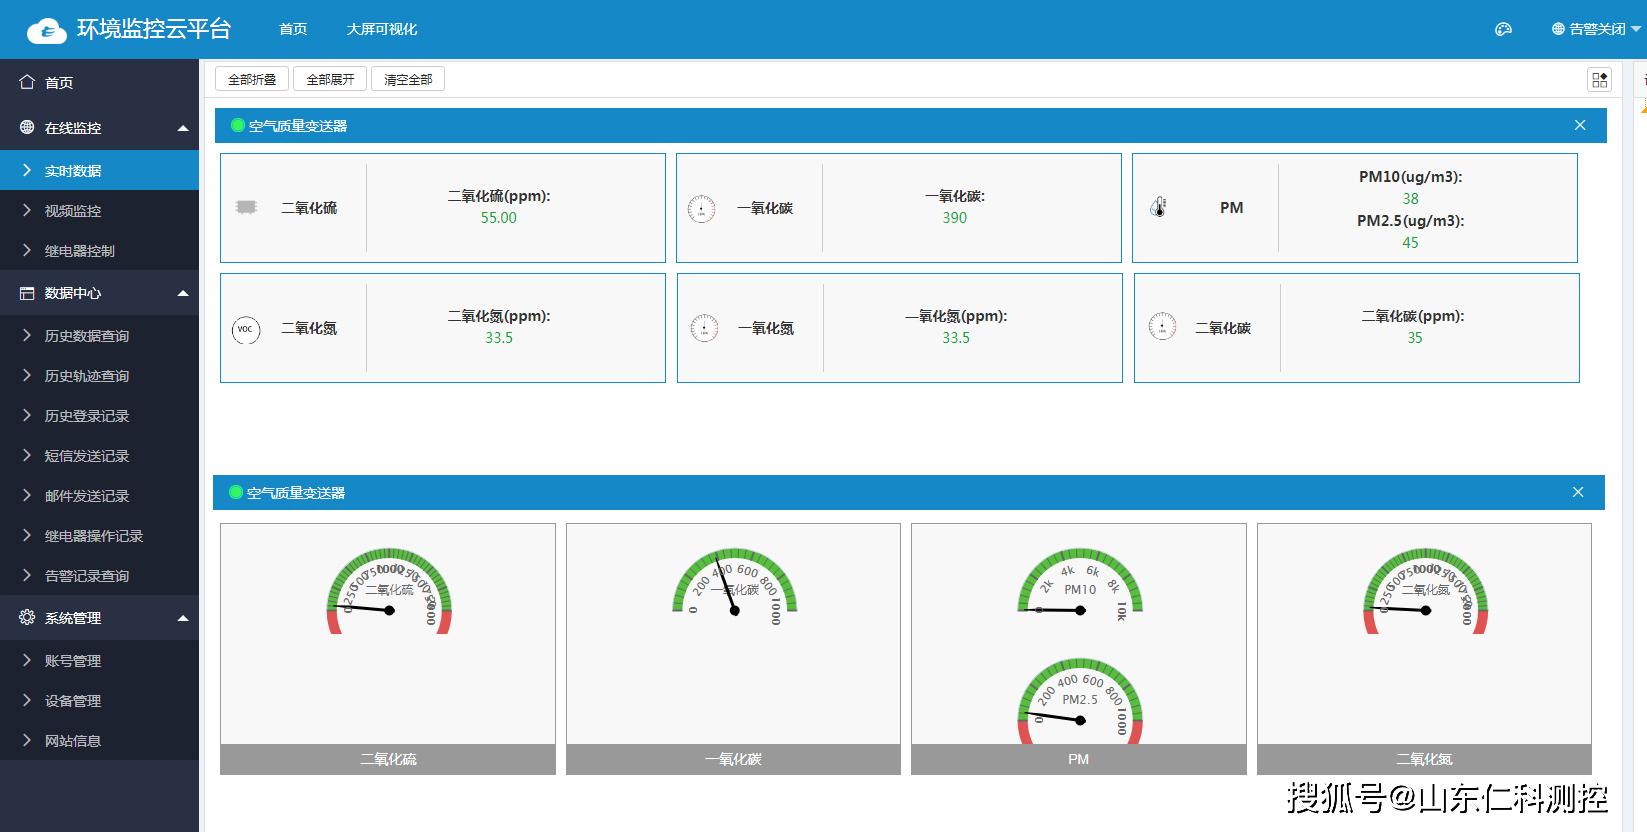Click the gray PM gauge caption bar

tap(1079, 759)
